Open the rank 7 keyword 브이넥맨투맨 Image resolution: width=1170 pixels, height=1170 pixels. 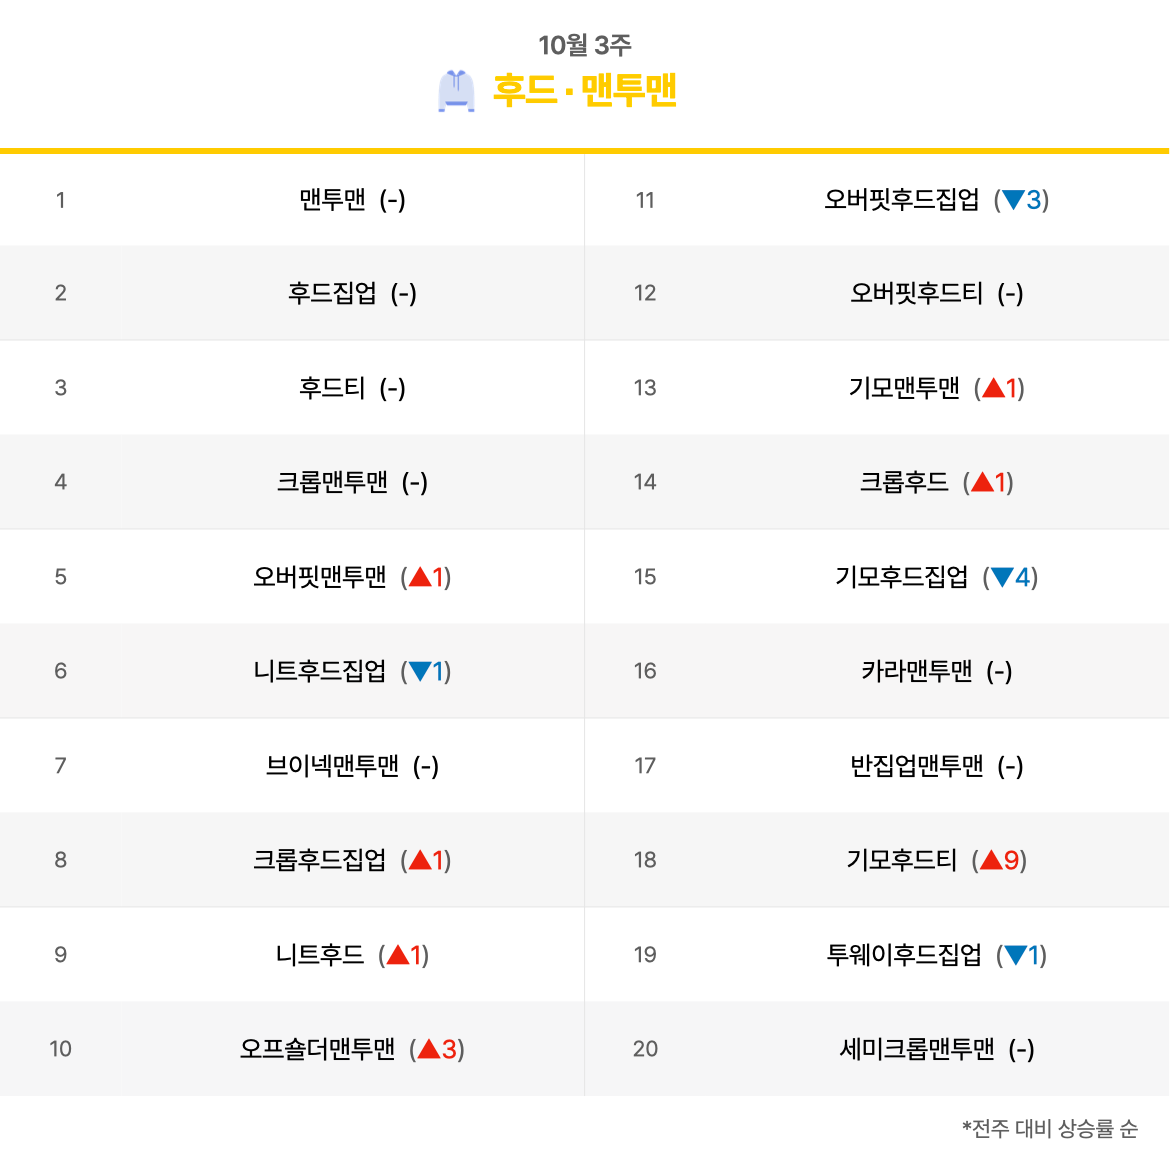[332, 766]
